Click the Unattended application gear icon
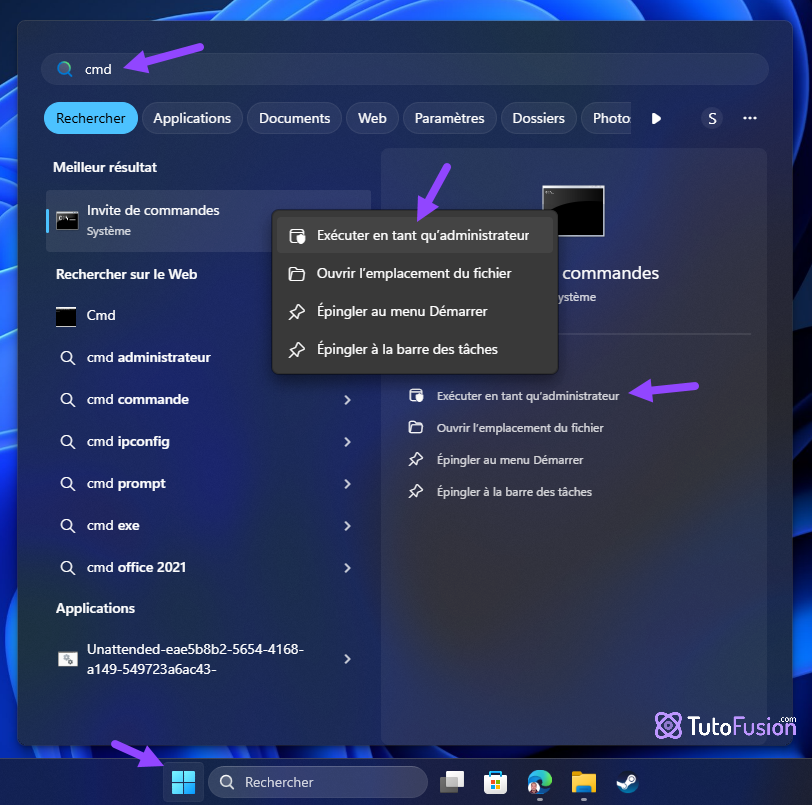 [67, 659]
